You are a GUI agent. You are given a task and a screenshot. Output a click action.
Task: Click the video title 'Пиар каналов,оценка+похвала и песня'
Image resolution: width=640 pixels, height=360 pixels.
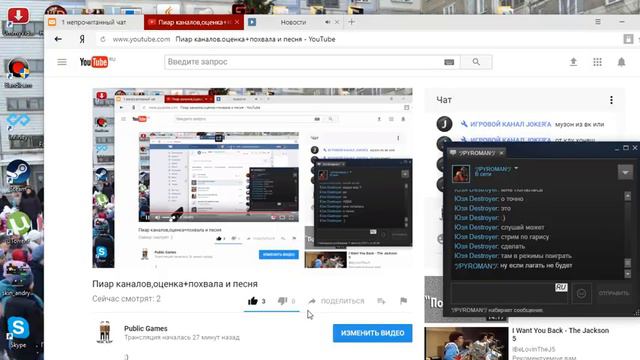click(175, 284)
